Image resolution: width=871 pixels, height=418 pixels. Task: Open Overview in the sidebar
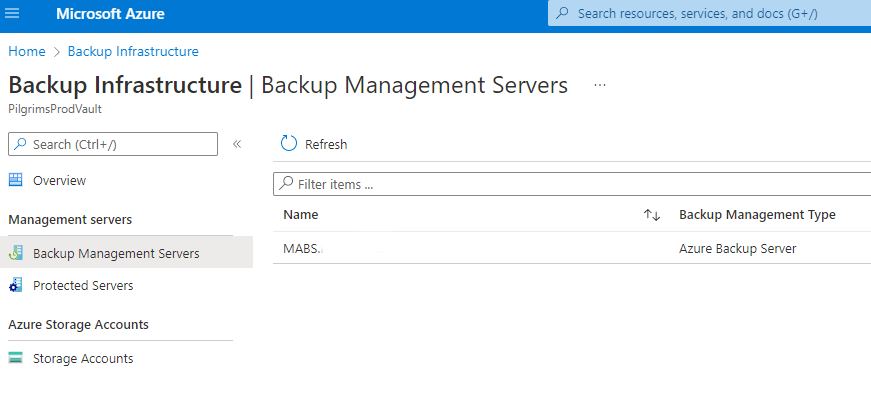59,180
